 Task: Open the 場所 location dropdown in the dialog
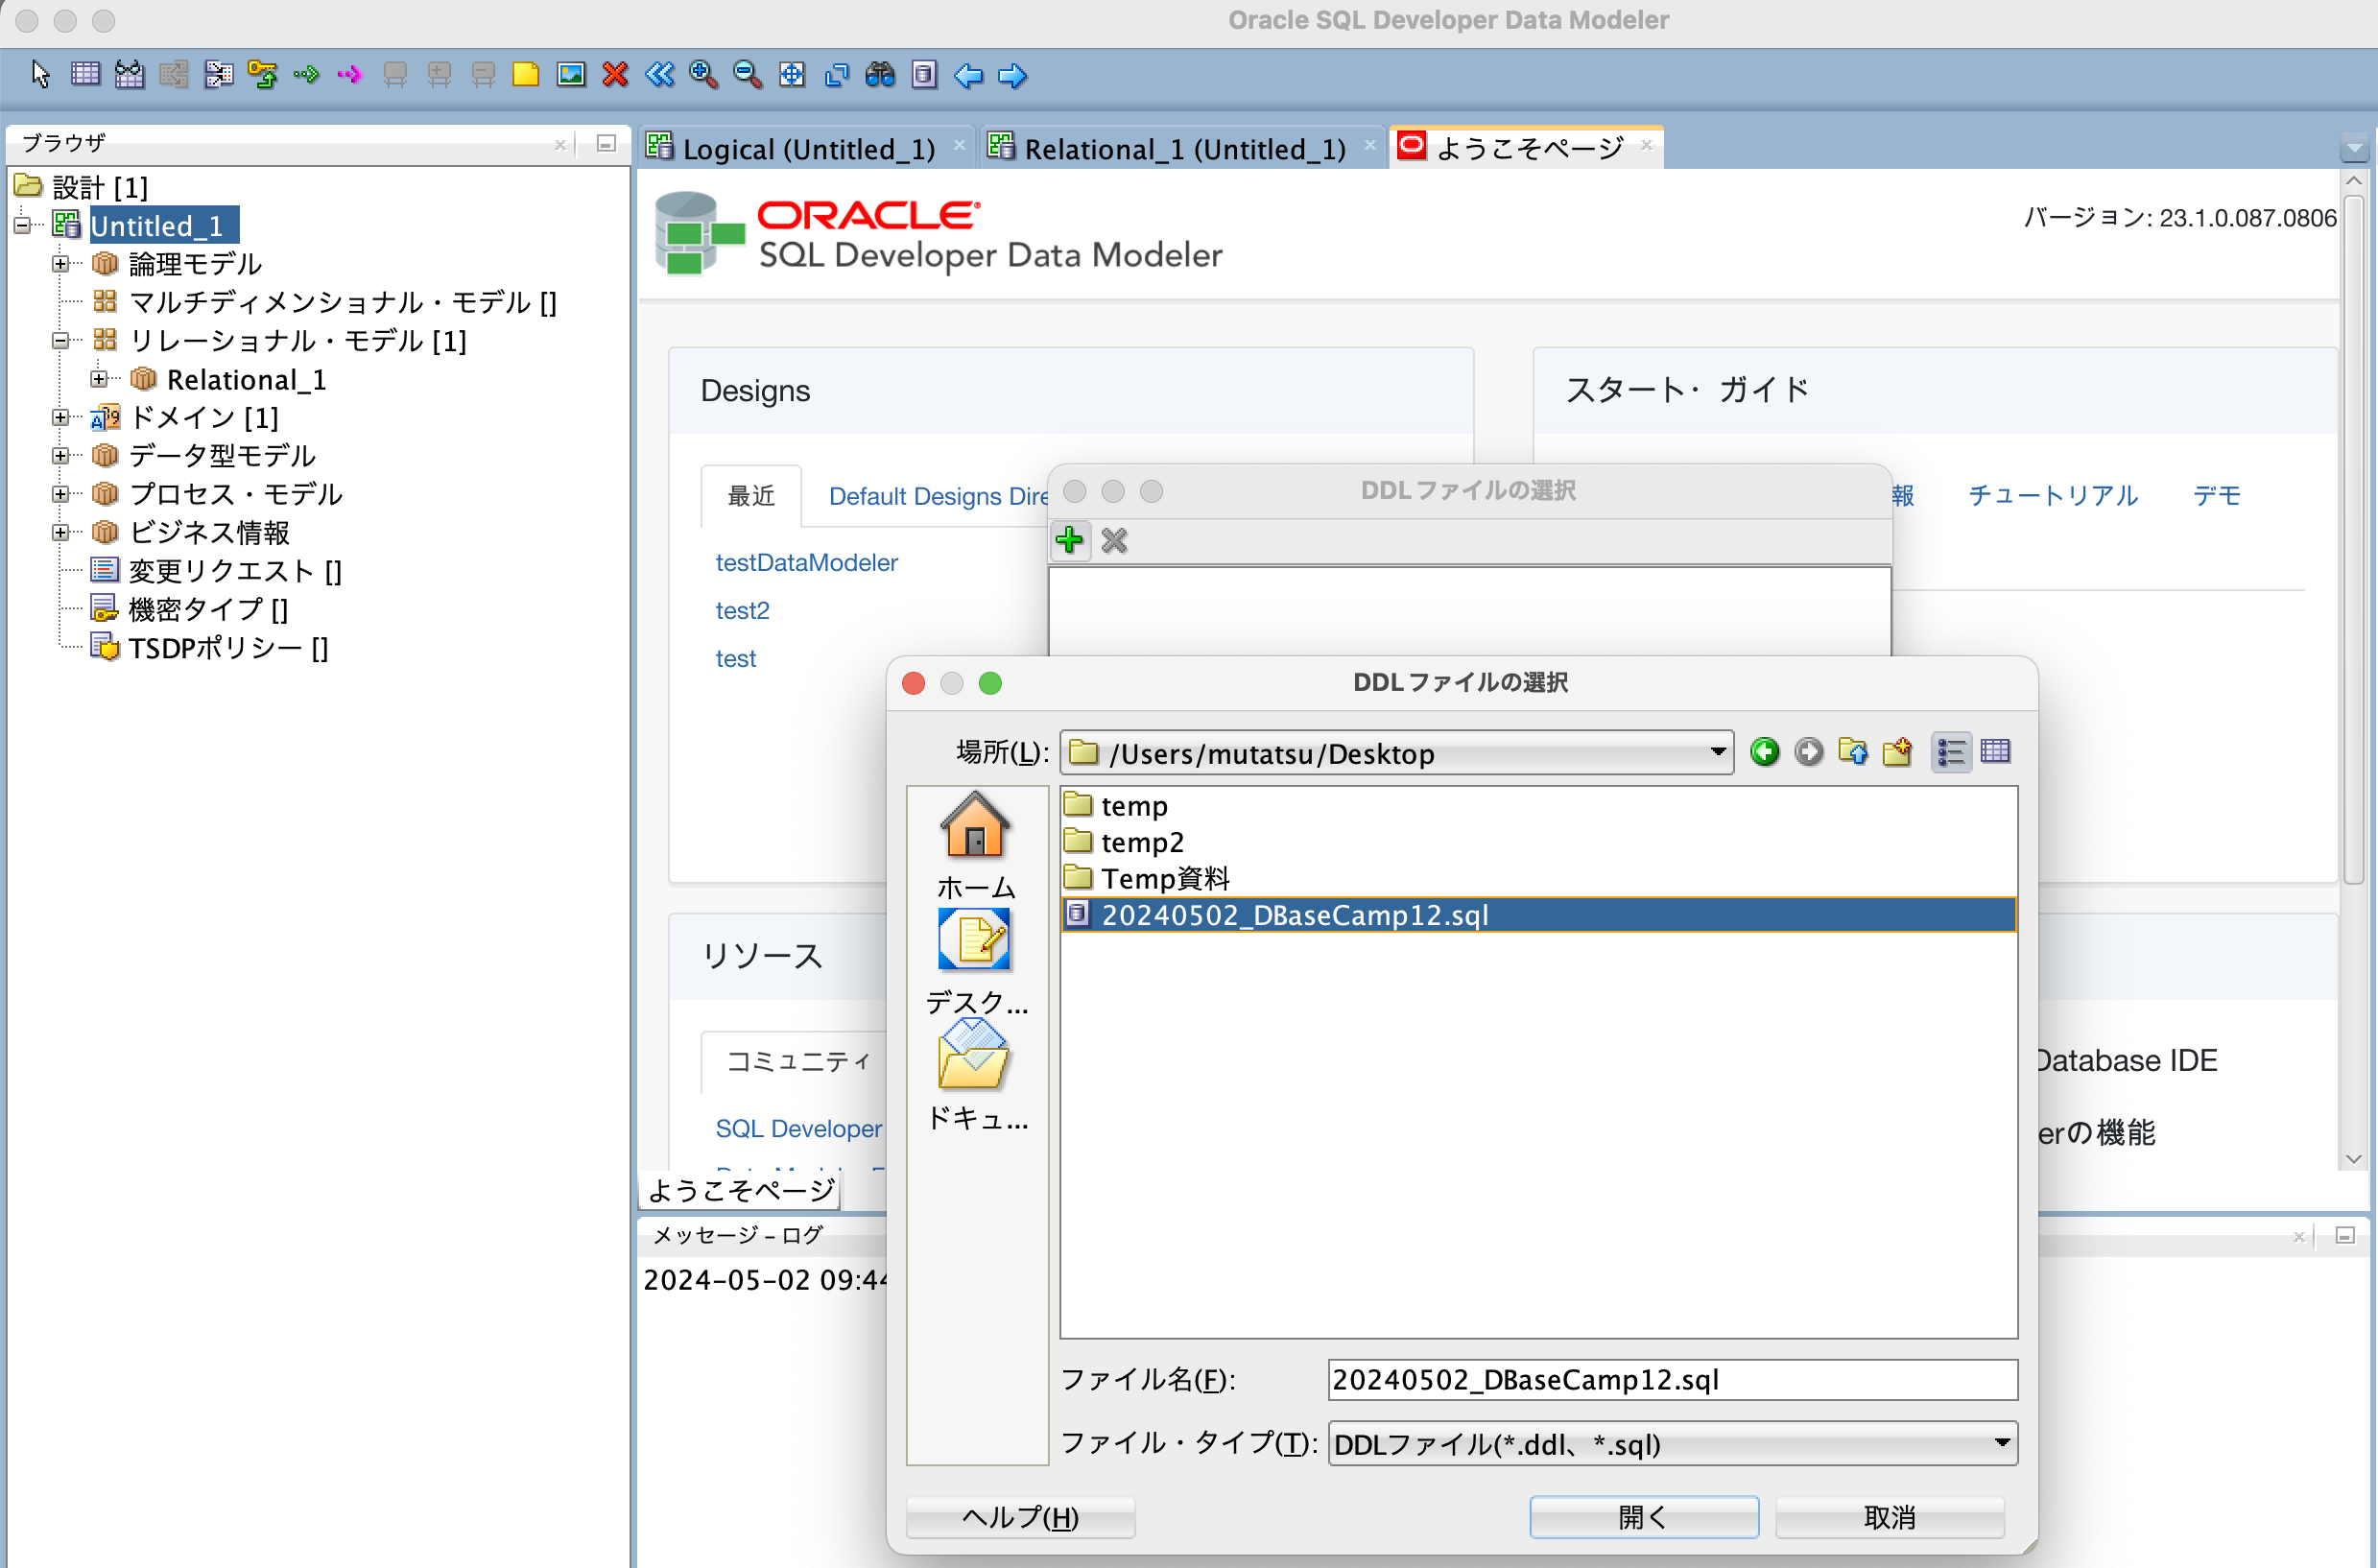pos(1718,752)
